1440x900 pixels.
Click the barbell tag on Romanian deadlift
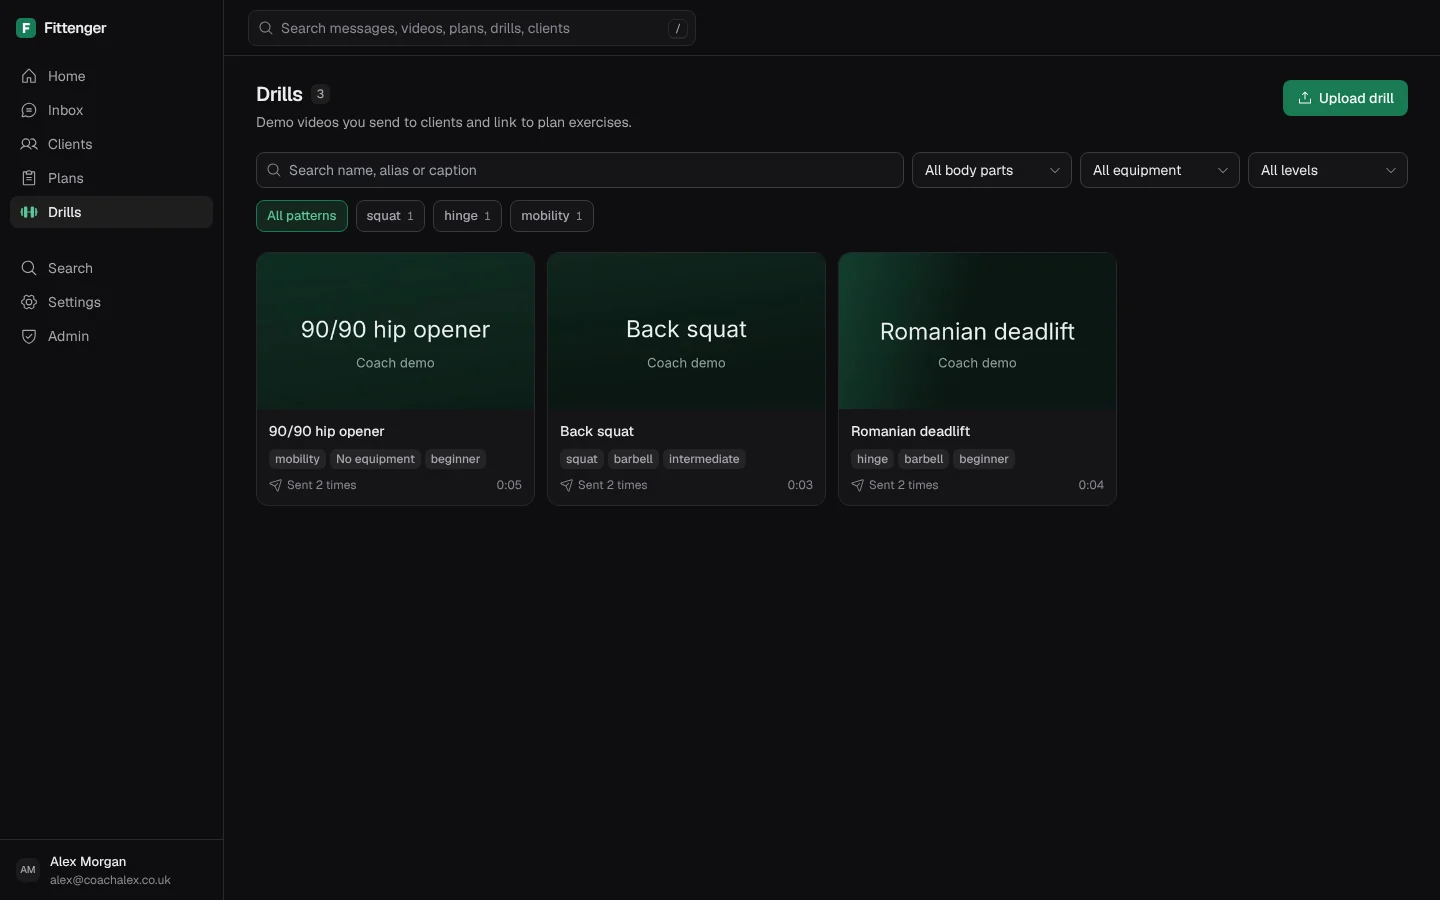point(924,459)
